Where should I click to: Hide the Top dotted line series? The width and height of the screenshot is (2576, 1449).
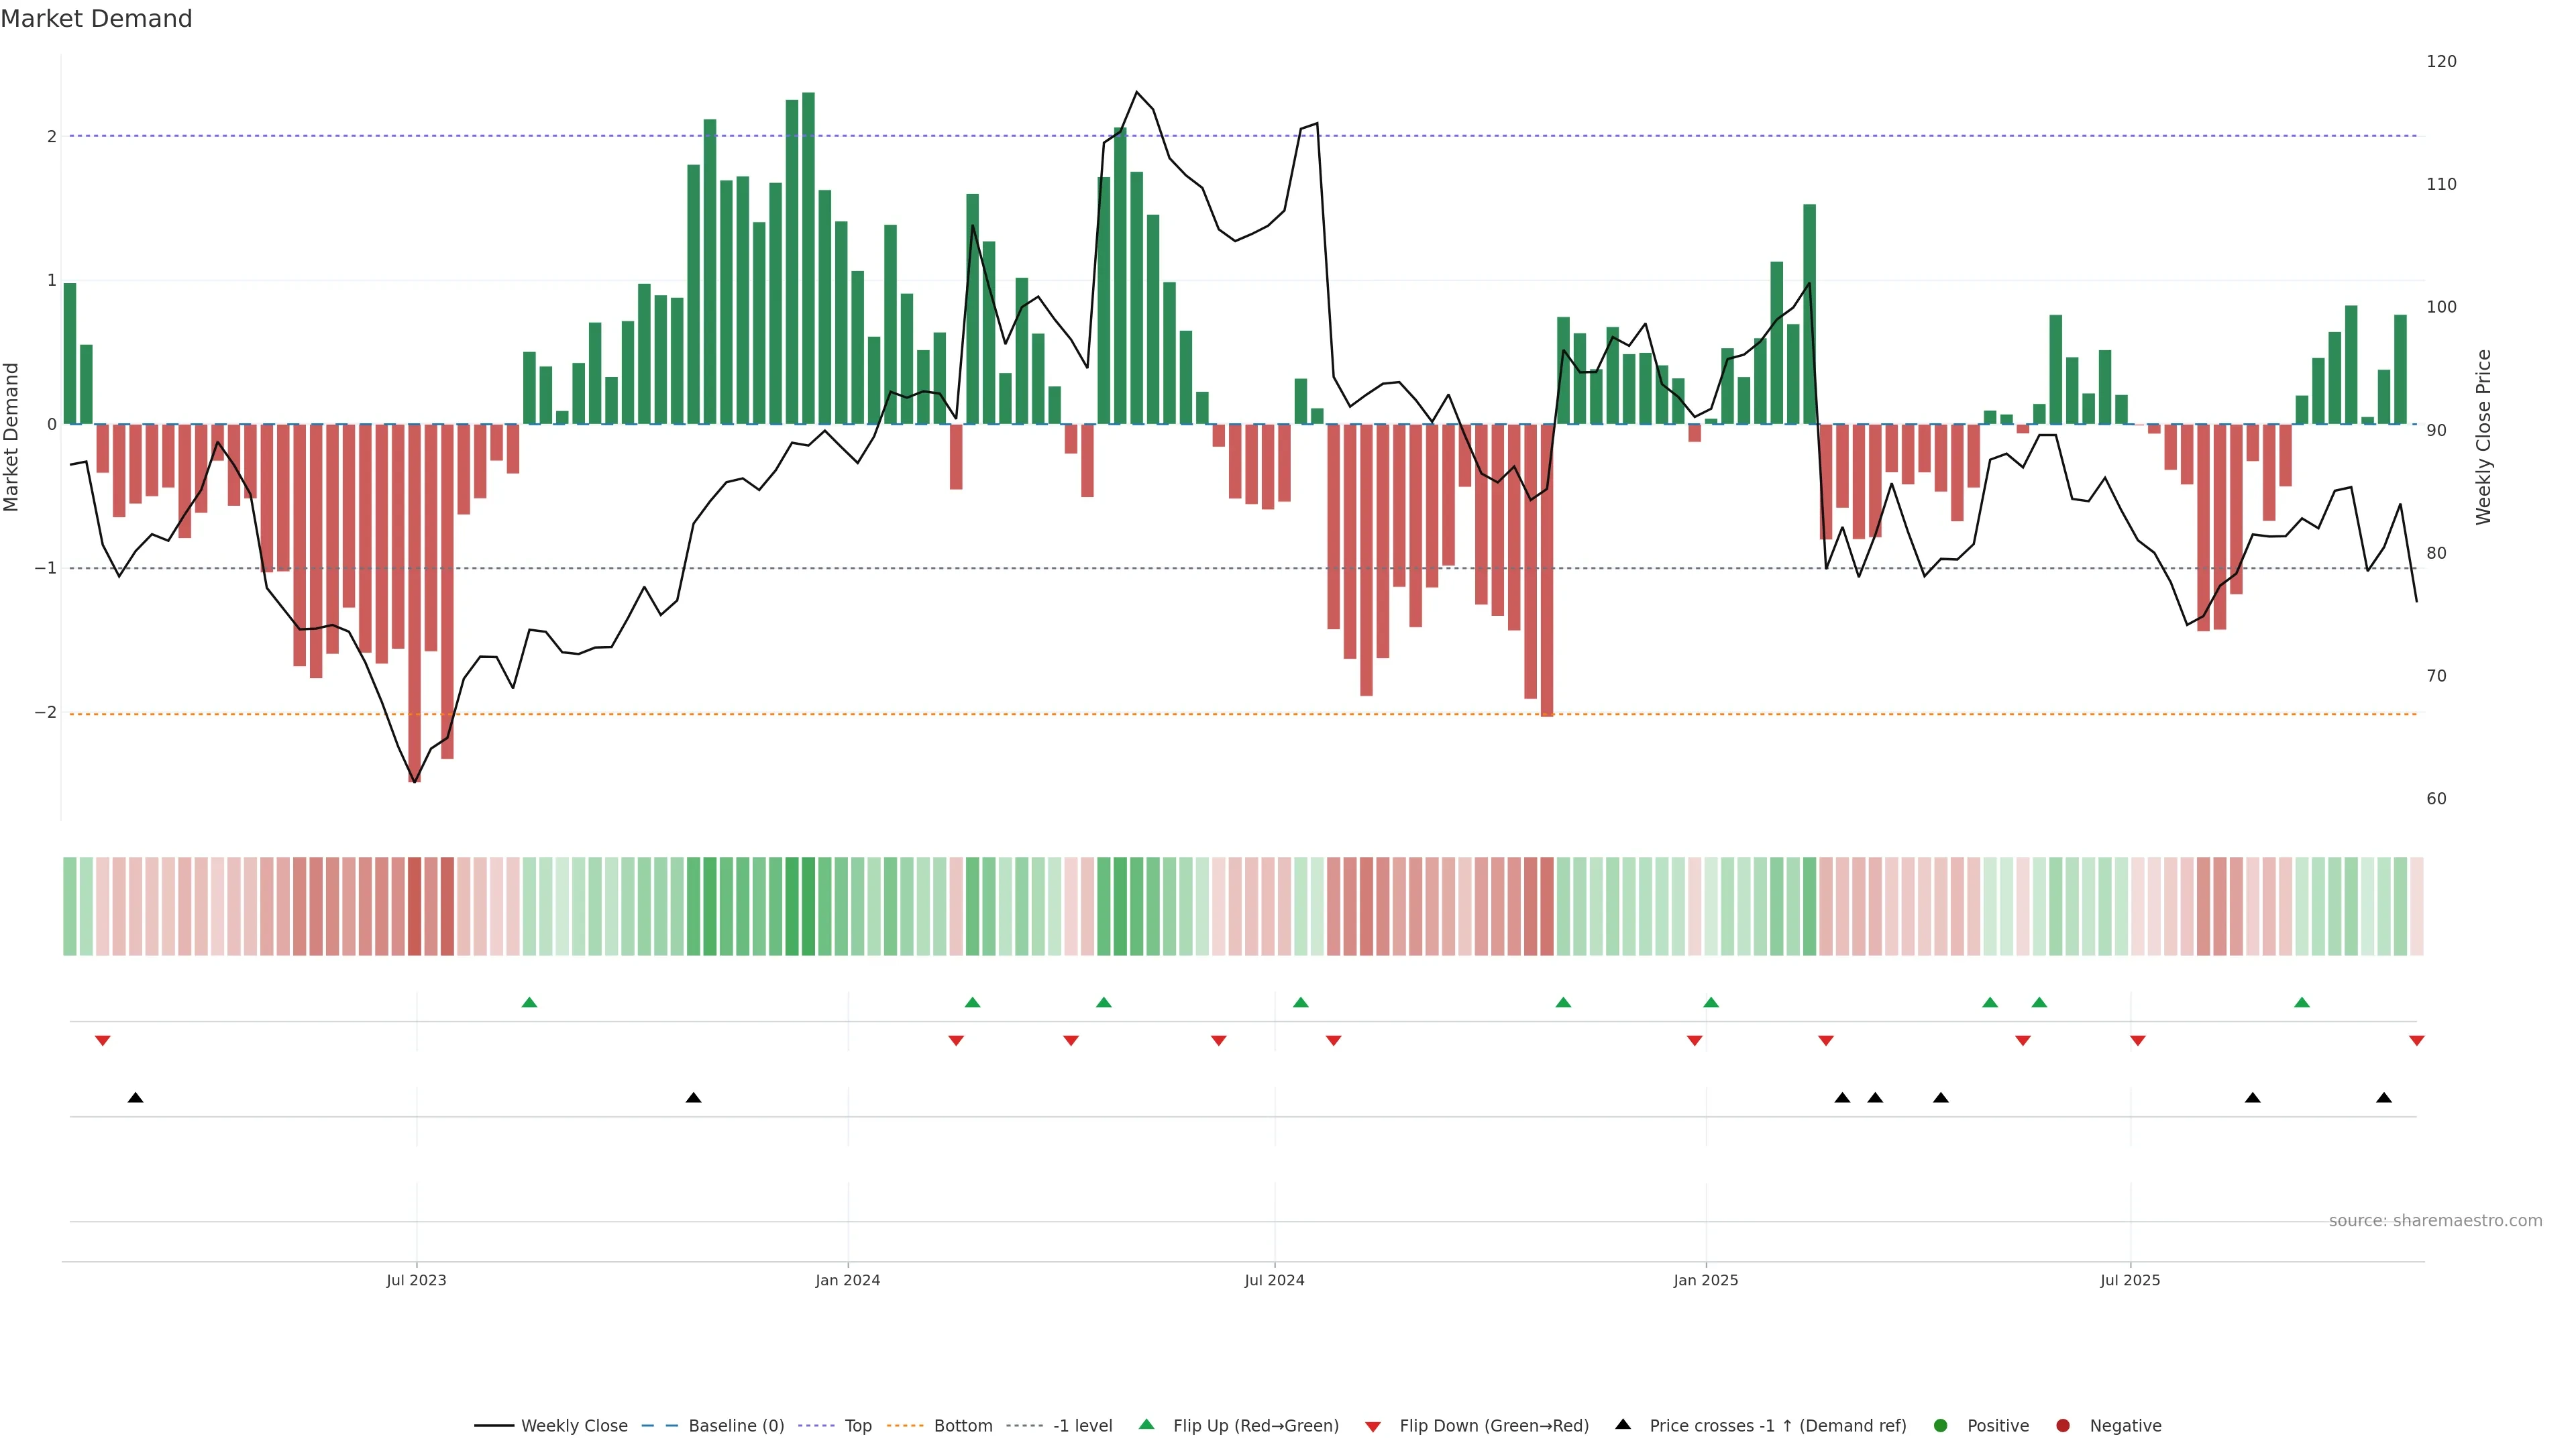[x=857, y=1425]
